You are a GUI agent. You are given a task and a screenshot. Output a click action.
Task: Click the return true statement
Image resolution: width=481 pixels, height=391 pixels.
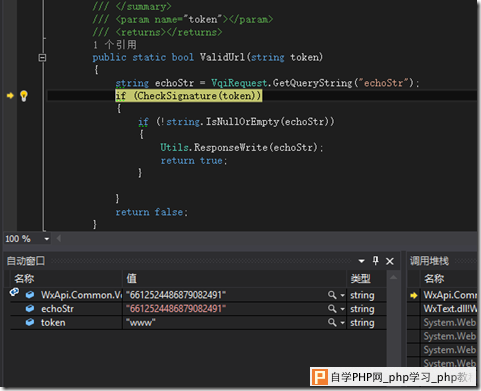coord(194,161)
